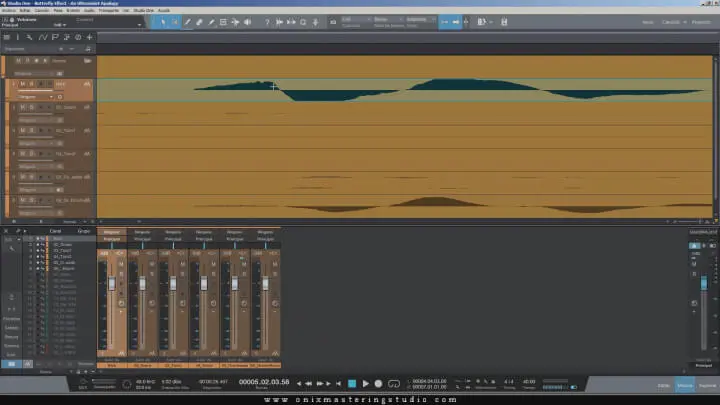Open the first menu in the menu bar

point(9,10)
